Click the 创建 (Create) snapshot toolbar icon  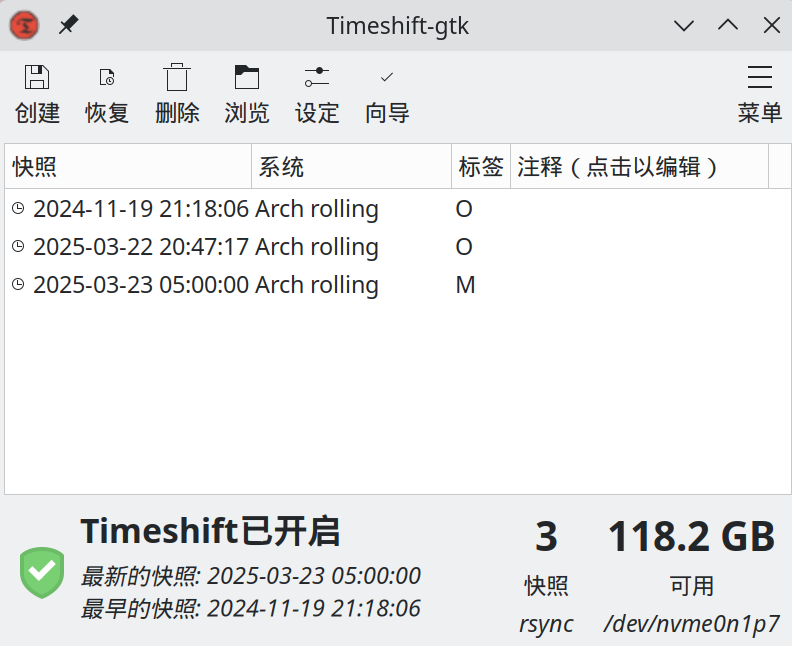coord(37,78)
